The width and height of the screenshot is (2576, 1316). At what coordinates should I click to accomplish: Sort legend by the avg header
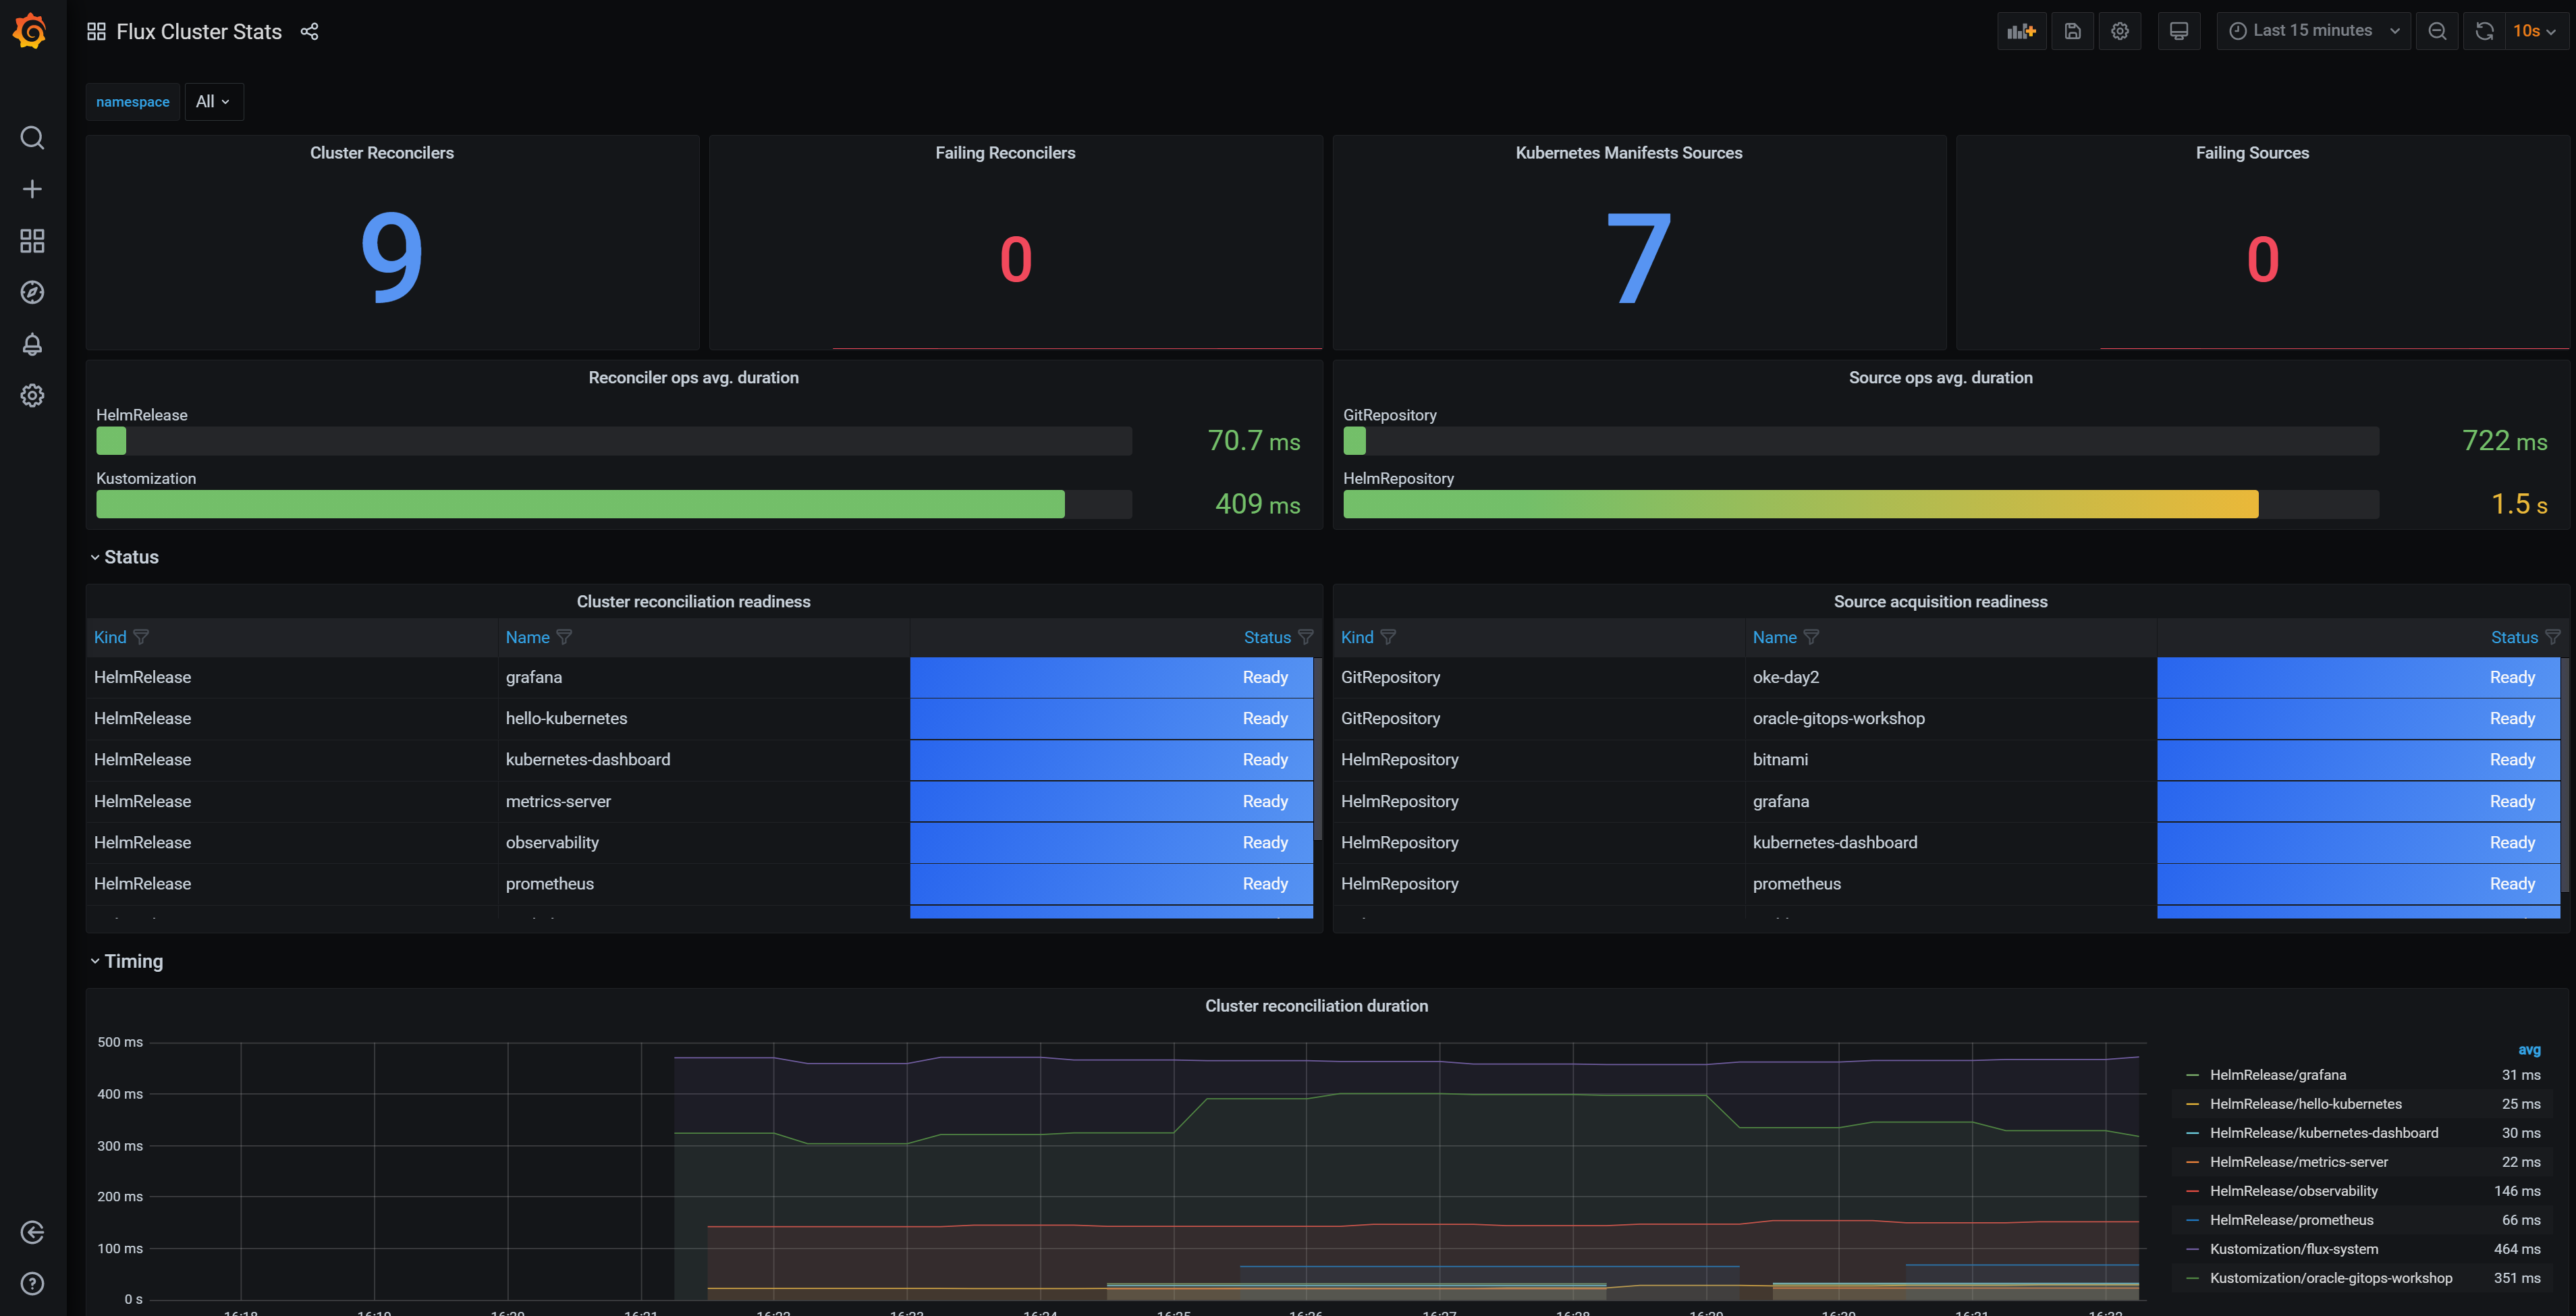coord(2528,1050)
